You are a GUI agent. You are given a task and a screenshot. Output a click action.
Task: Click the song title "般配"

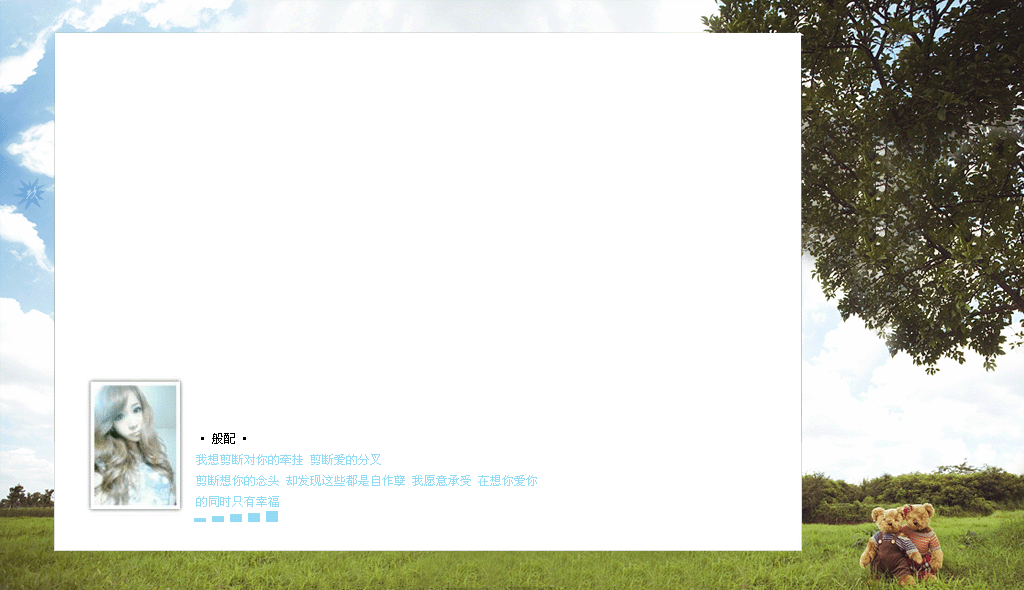[x=223, y=438]
